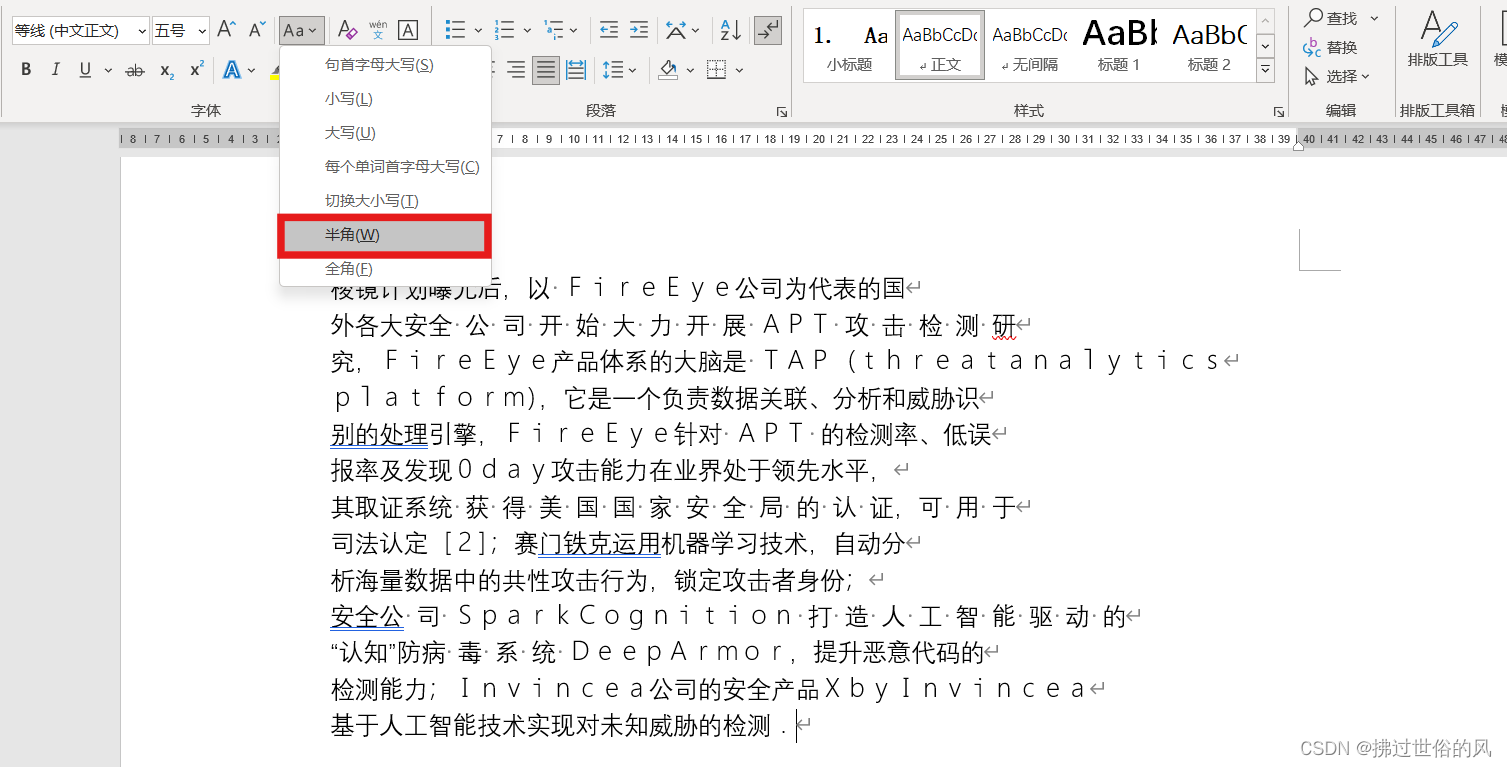Choose 大写(U) uppercase option

pos(350,133)
